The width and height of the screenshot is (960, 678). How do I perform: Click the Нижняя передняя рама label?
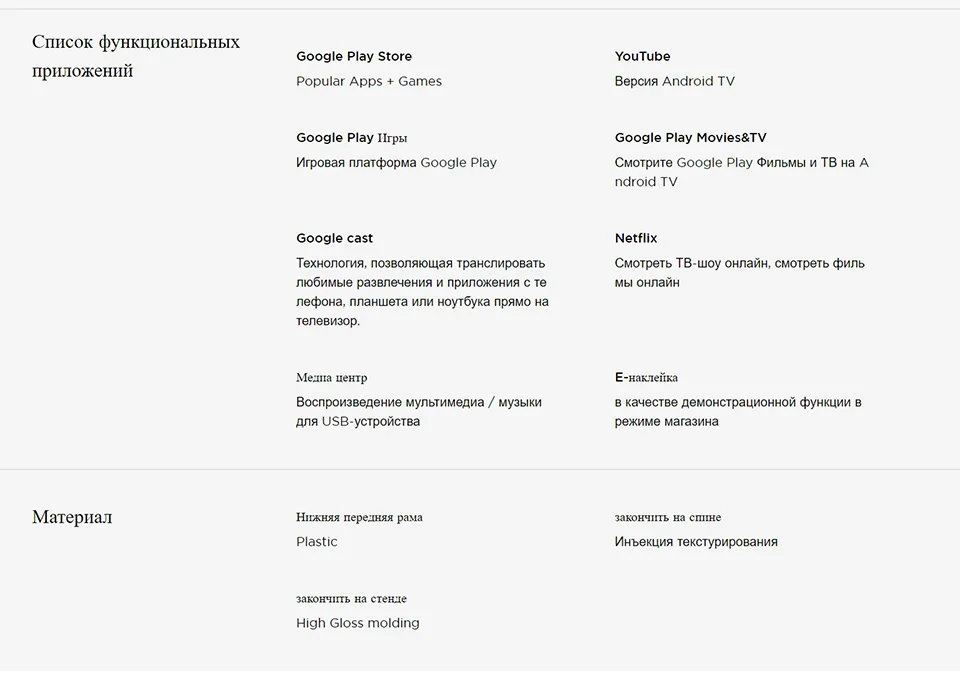[359, 518]
